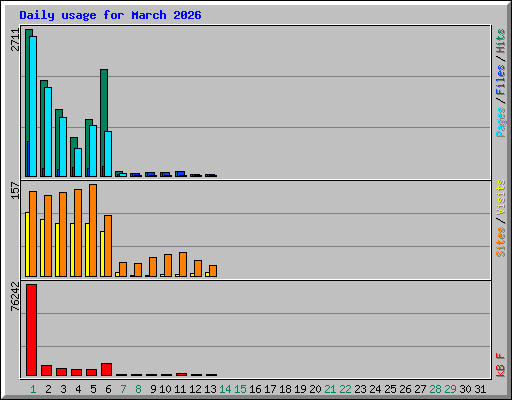Click the Sites legend label

tap(501, 242)
